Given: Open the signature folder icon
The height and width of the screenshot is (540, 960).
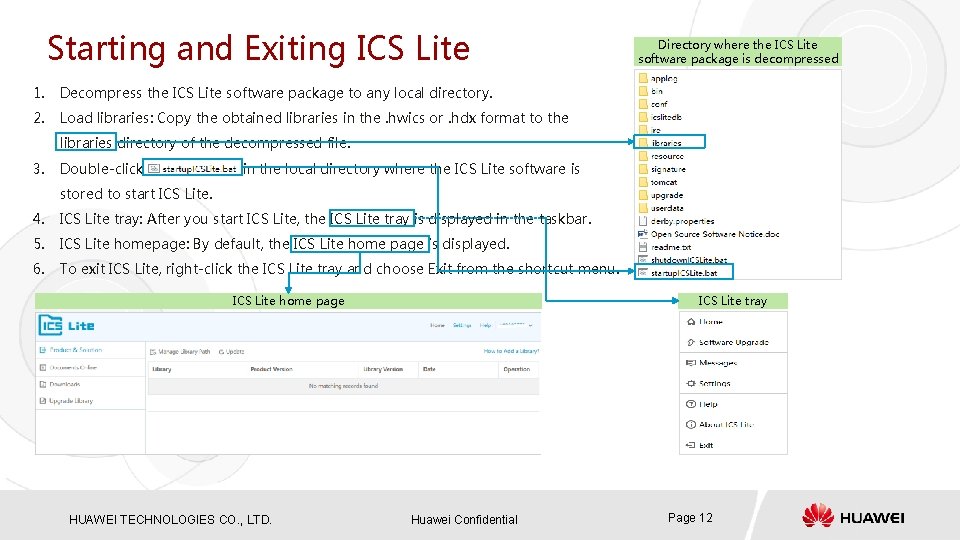Looking at the screenshot, I should point(643,169).
